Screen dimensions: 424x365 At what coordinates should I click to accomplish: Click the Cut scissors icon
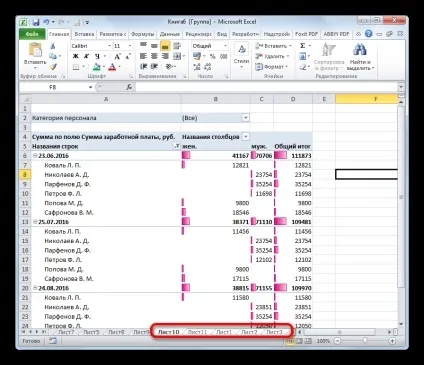(x=53, y=46)
